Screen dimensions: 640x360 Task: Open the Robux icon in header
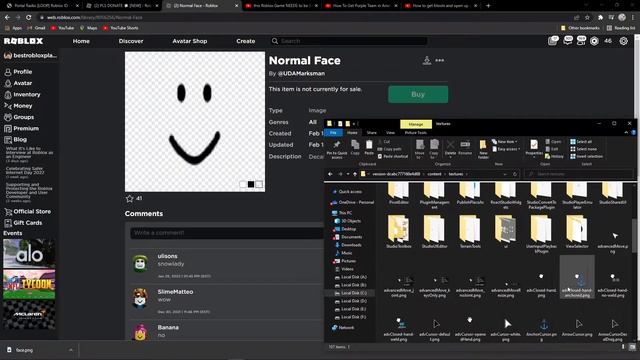point(594,41)
